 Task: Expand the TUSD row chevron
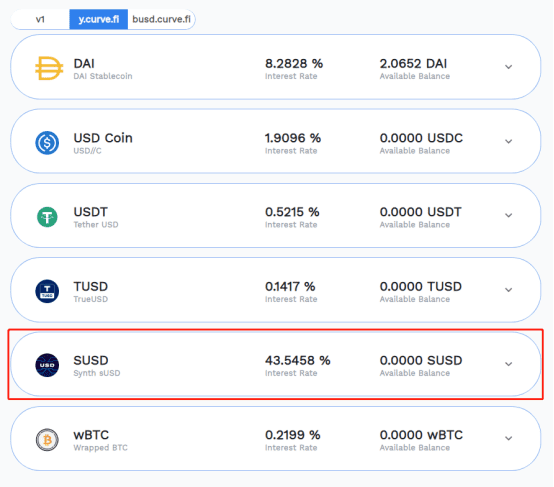click(508, 290)
